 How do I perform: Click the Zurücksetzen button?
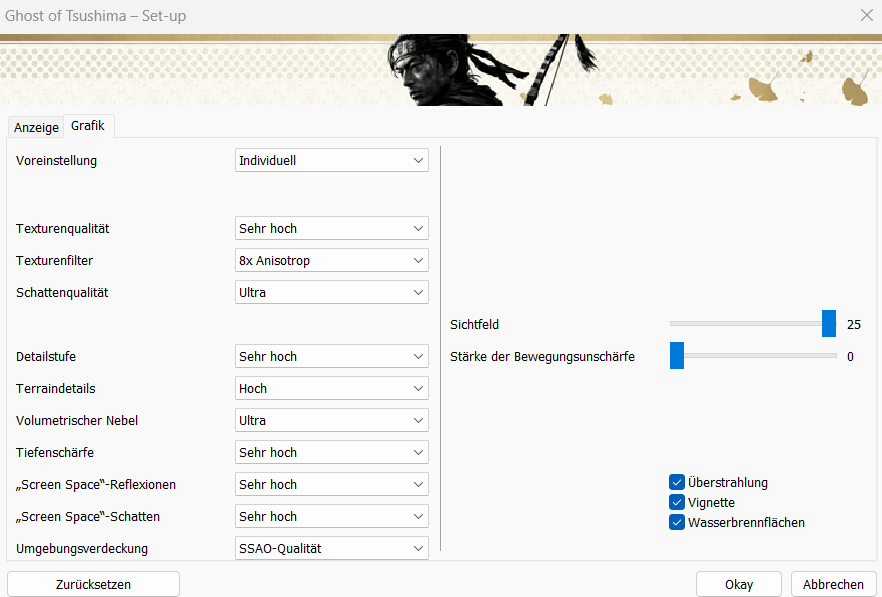click(x=93, y=584)
